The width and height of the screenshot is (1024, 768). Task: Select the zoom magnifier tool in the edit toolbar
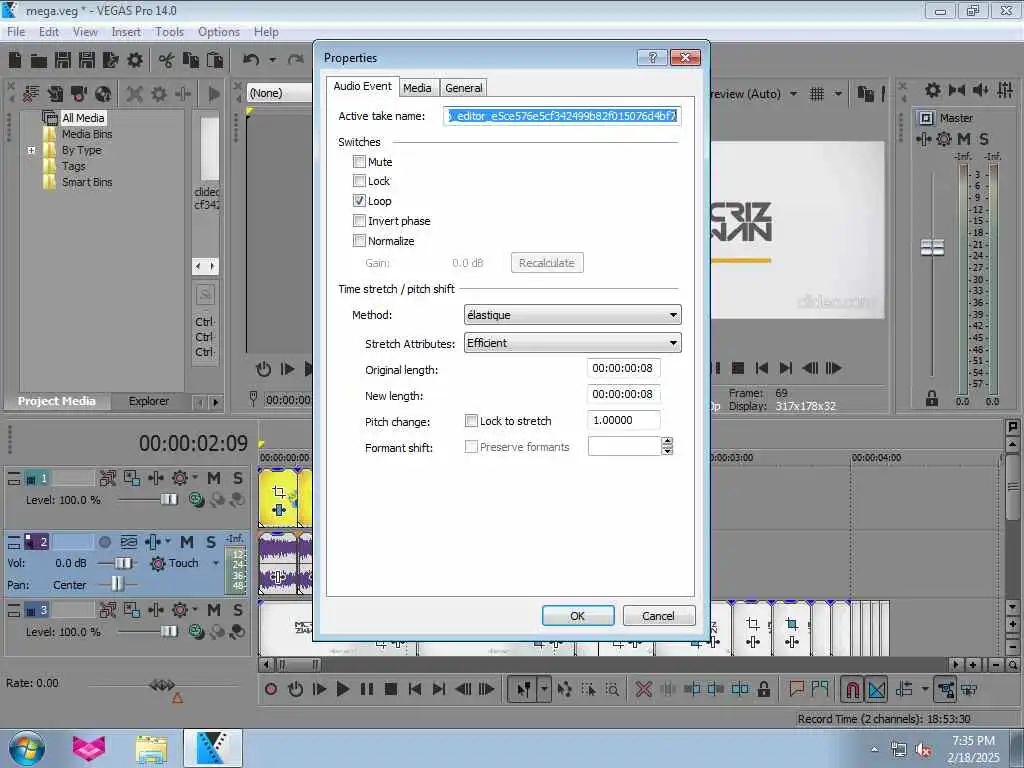[x=612, y=689]
